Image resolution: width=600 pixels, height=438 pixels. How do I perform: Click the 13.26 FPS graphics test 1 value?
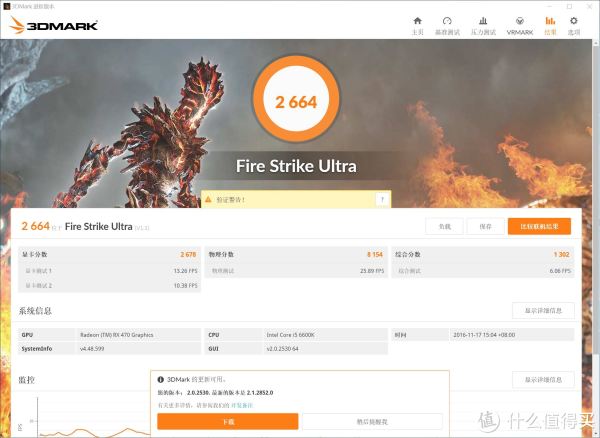[x=186, y=271]
